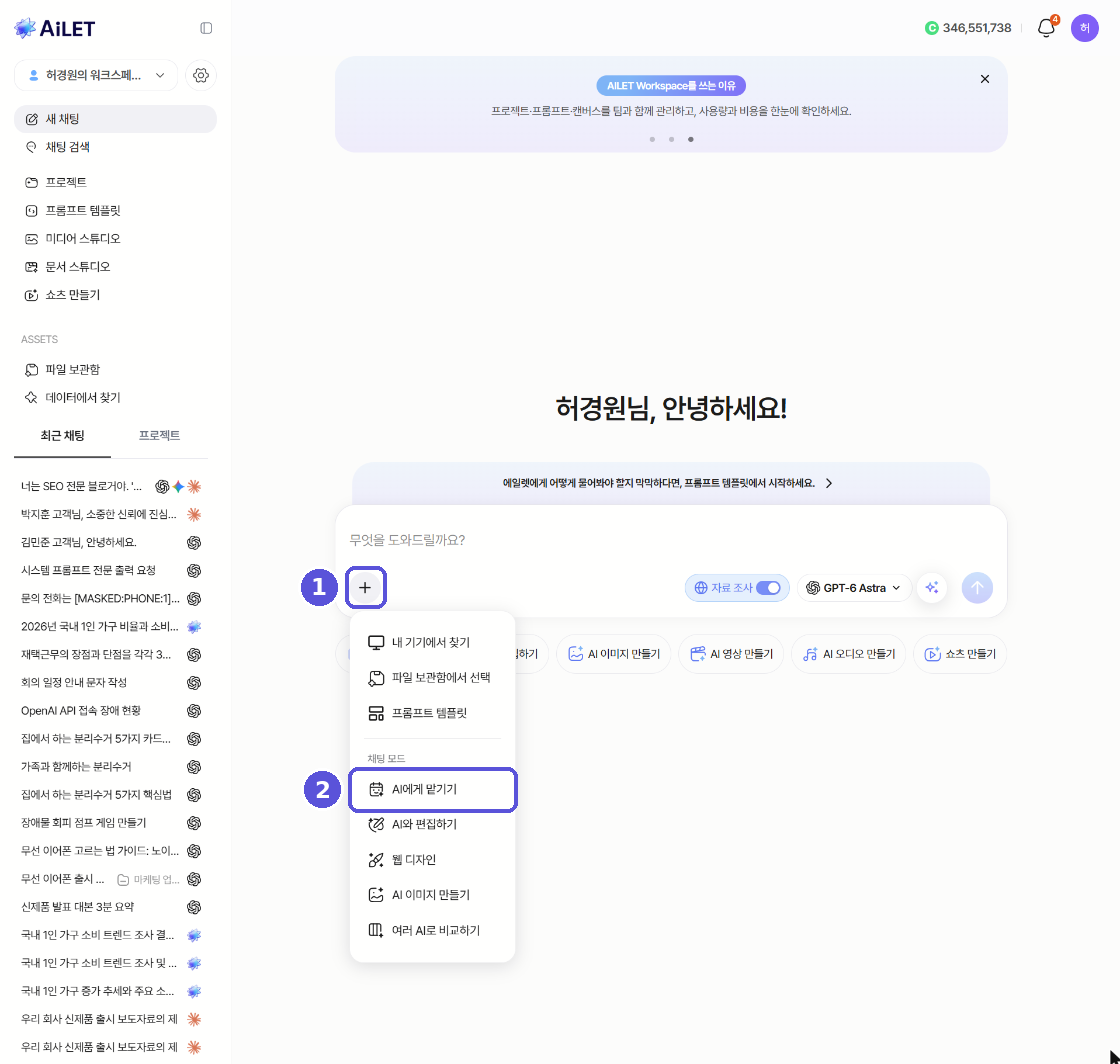Image resolution: width=1120 pixels, height=1064 pixels.
Task: Open 프롬프트 템플릿 in sidebar
Action: click(115, 211)
